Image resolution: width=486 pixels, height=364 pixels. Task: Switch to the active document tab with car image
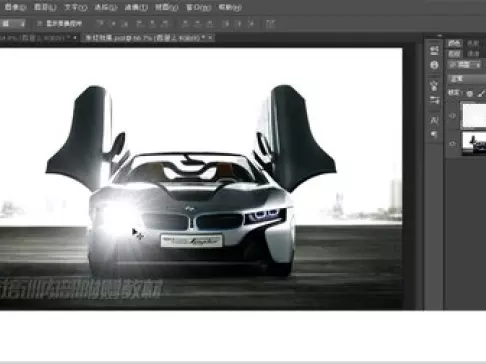[144, 38]
